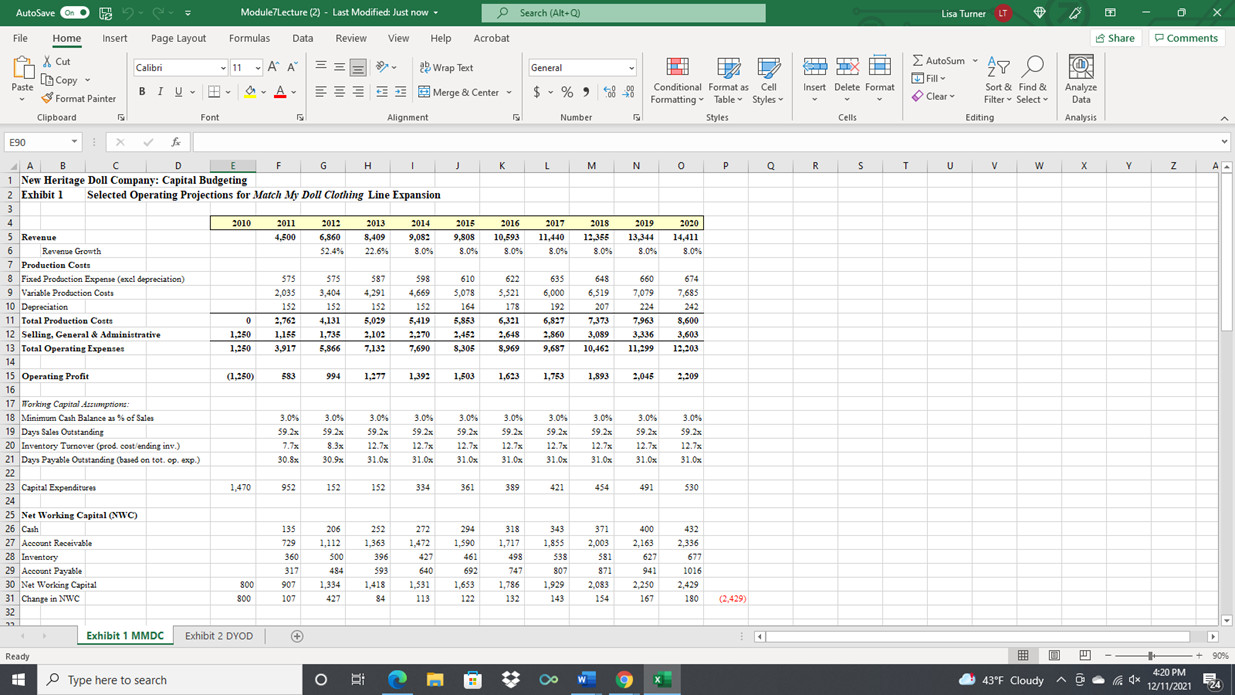This screenshot has height=695, width=1235.
Task: Switch to the Data ribbon tab
Action: coord(303,38)
